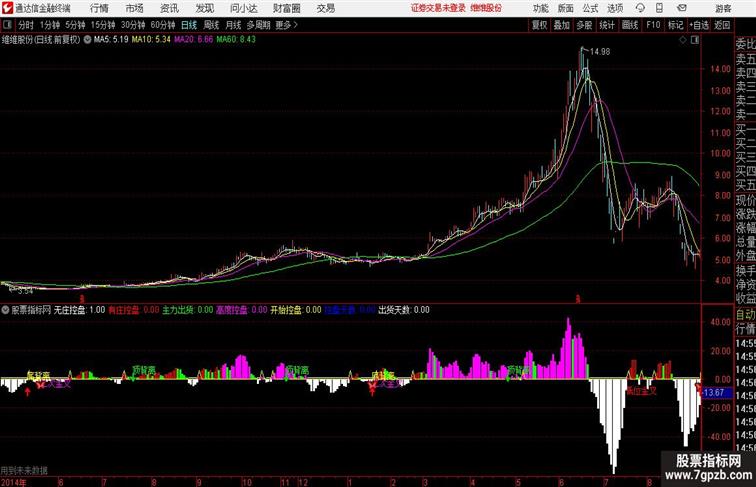The width and height of the screenshot is (756, 487).
Task: Open the 功能 menu
Action: 540,8
